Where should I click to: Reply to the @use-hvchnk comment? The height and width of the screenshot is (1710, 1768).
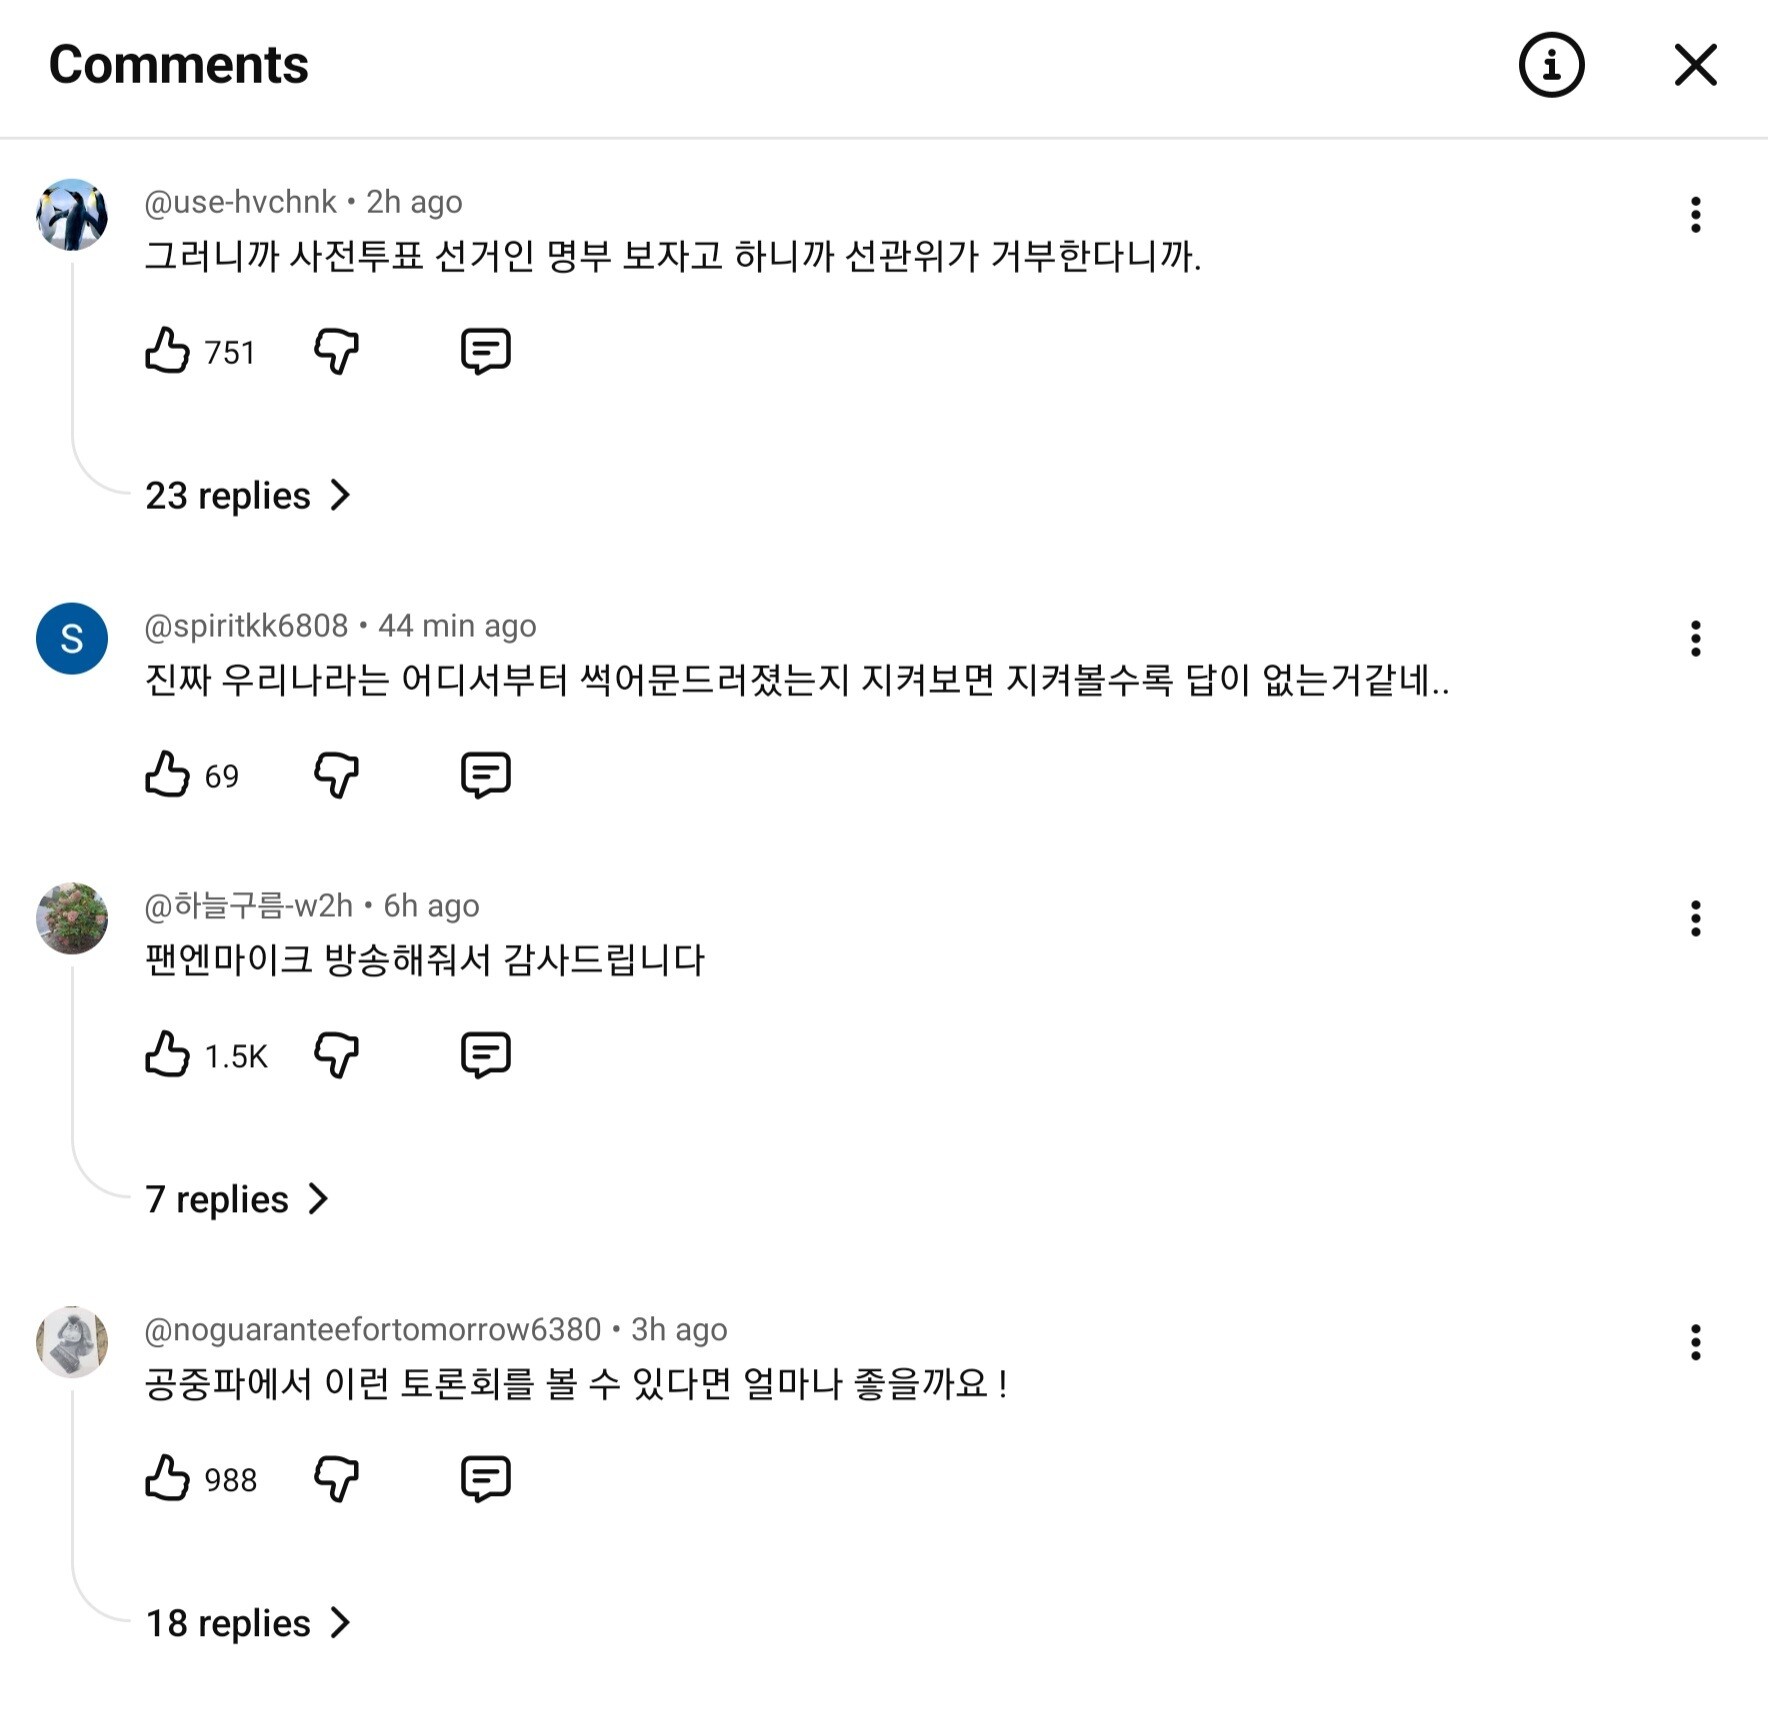[486, 351]
